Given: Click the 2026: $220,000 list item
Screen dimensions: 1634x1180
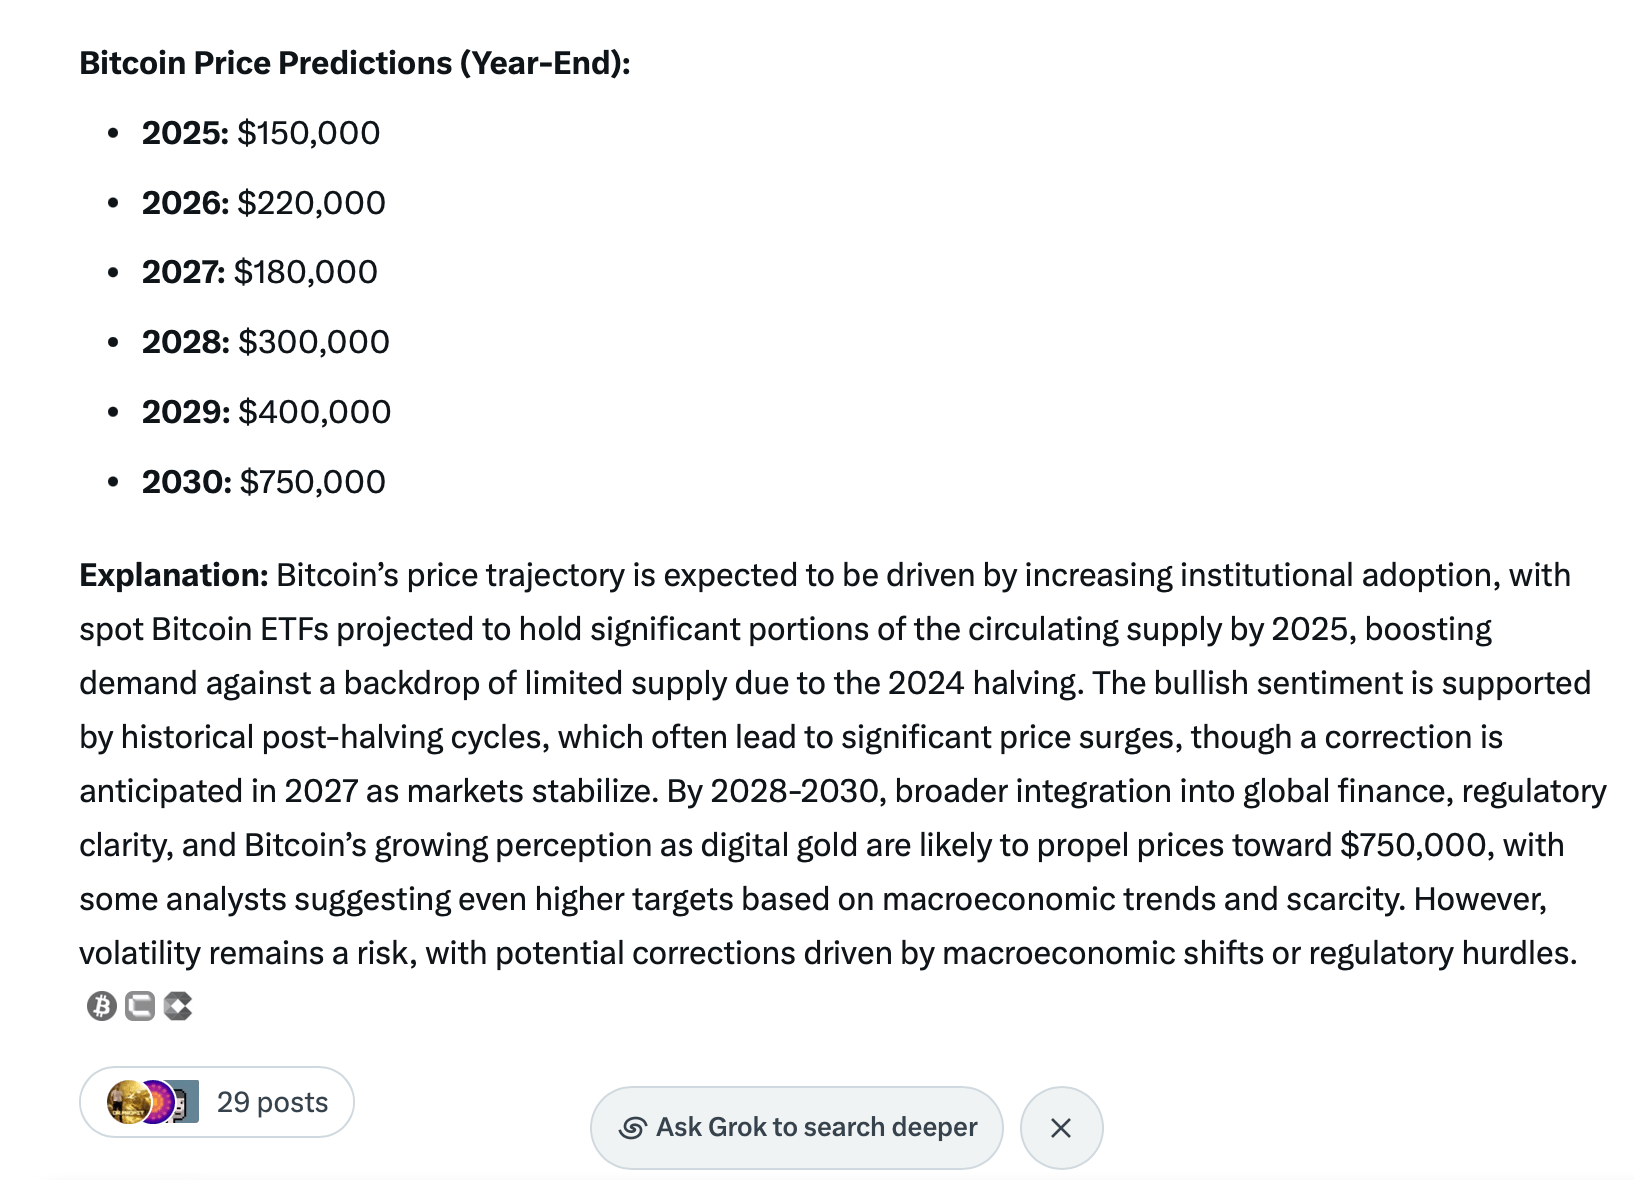Looking at the screenshot, I should pyautogui.click(x=263, y=203).
